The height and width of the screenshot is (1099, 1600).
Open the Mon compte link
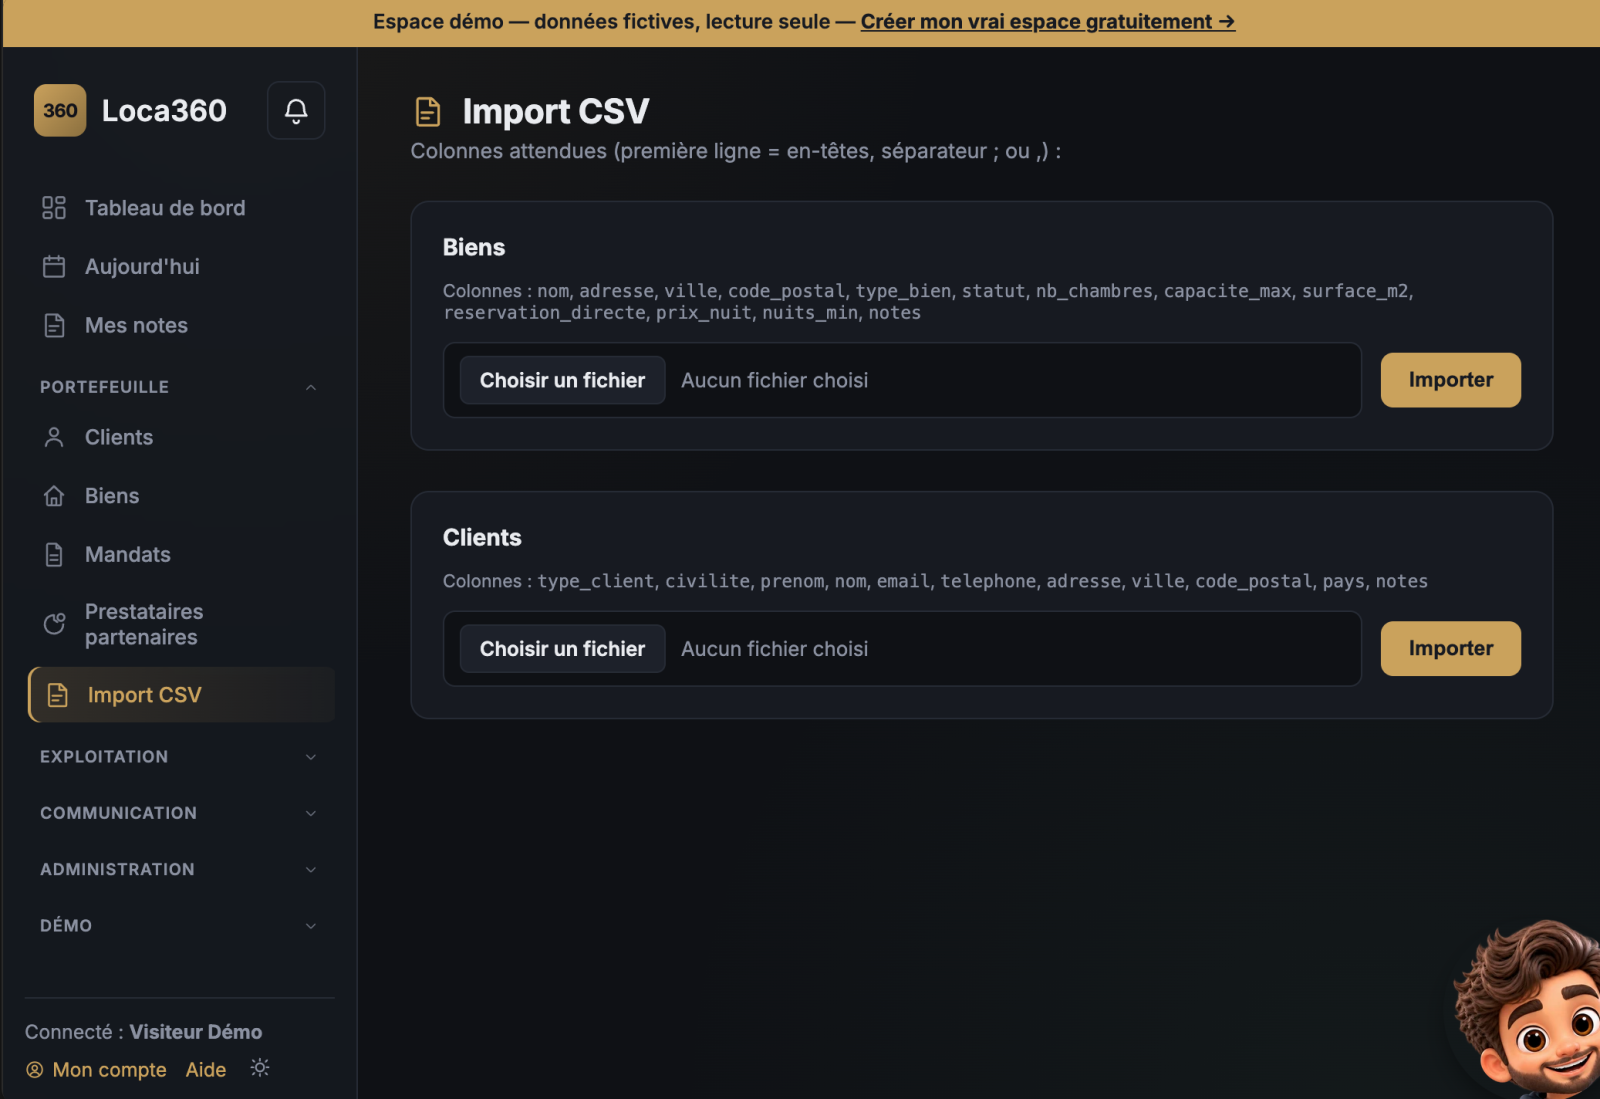pos(109,1070)
